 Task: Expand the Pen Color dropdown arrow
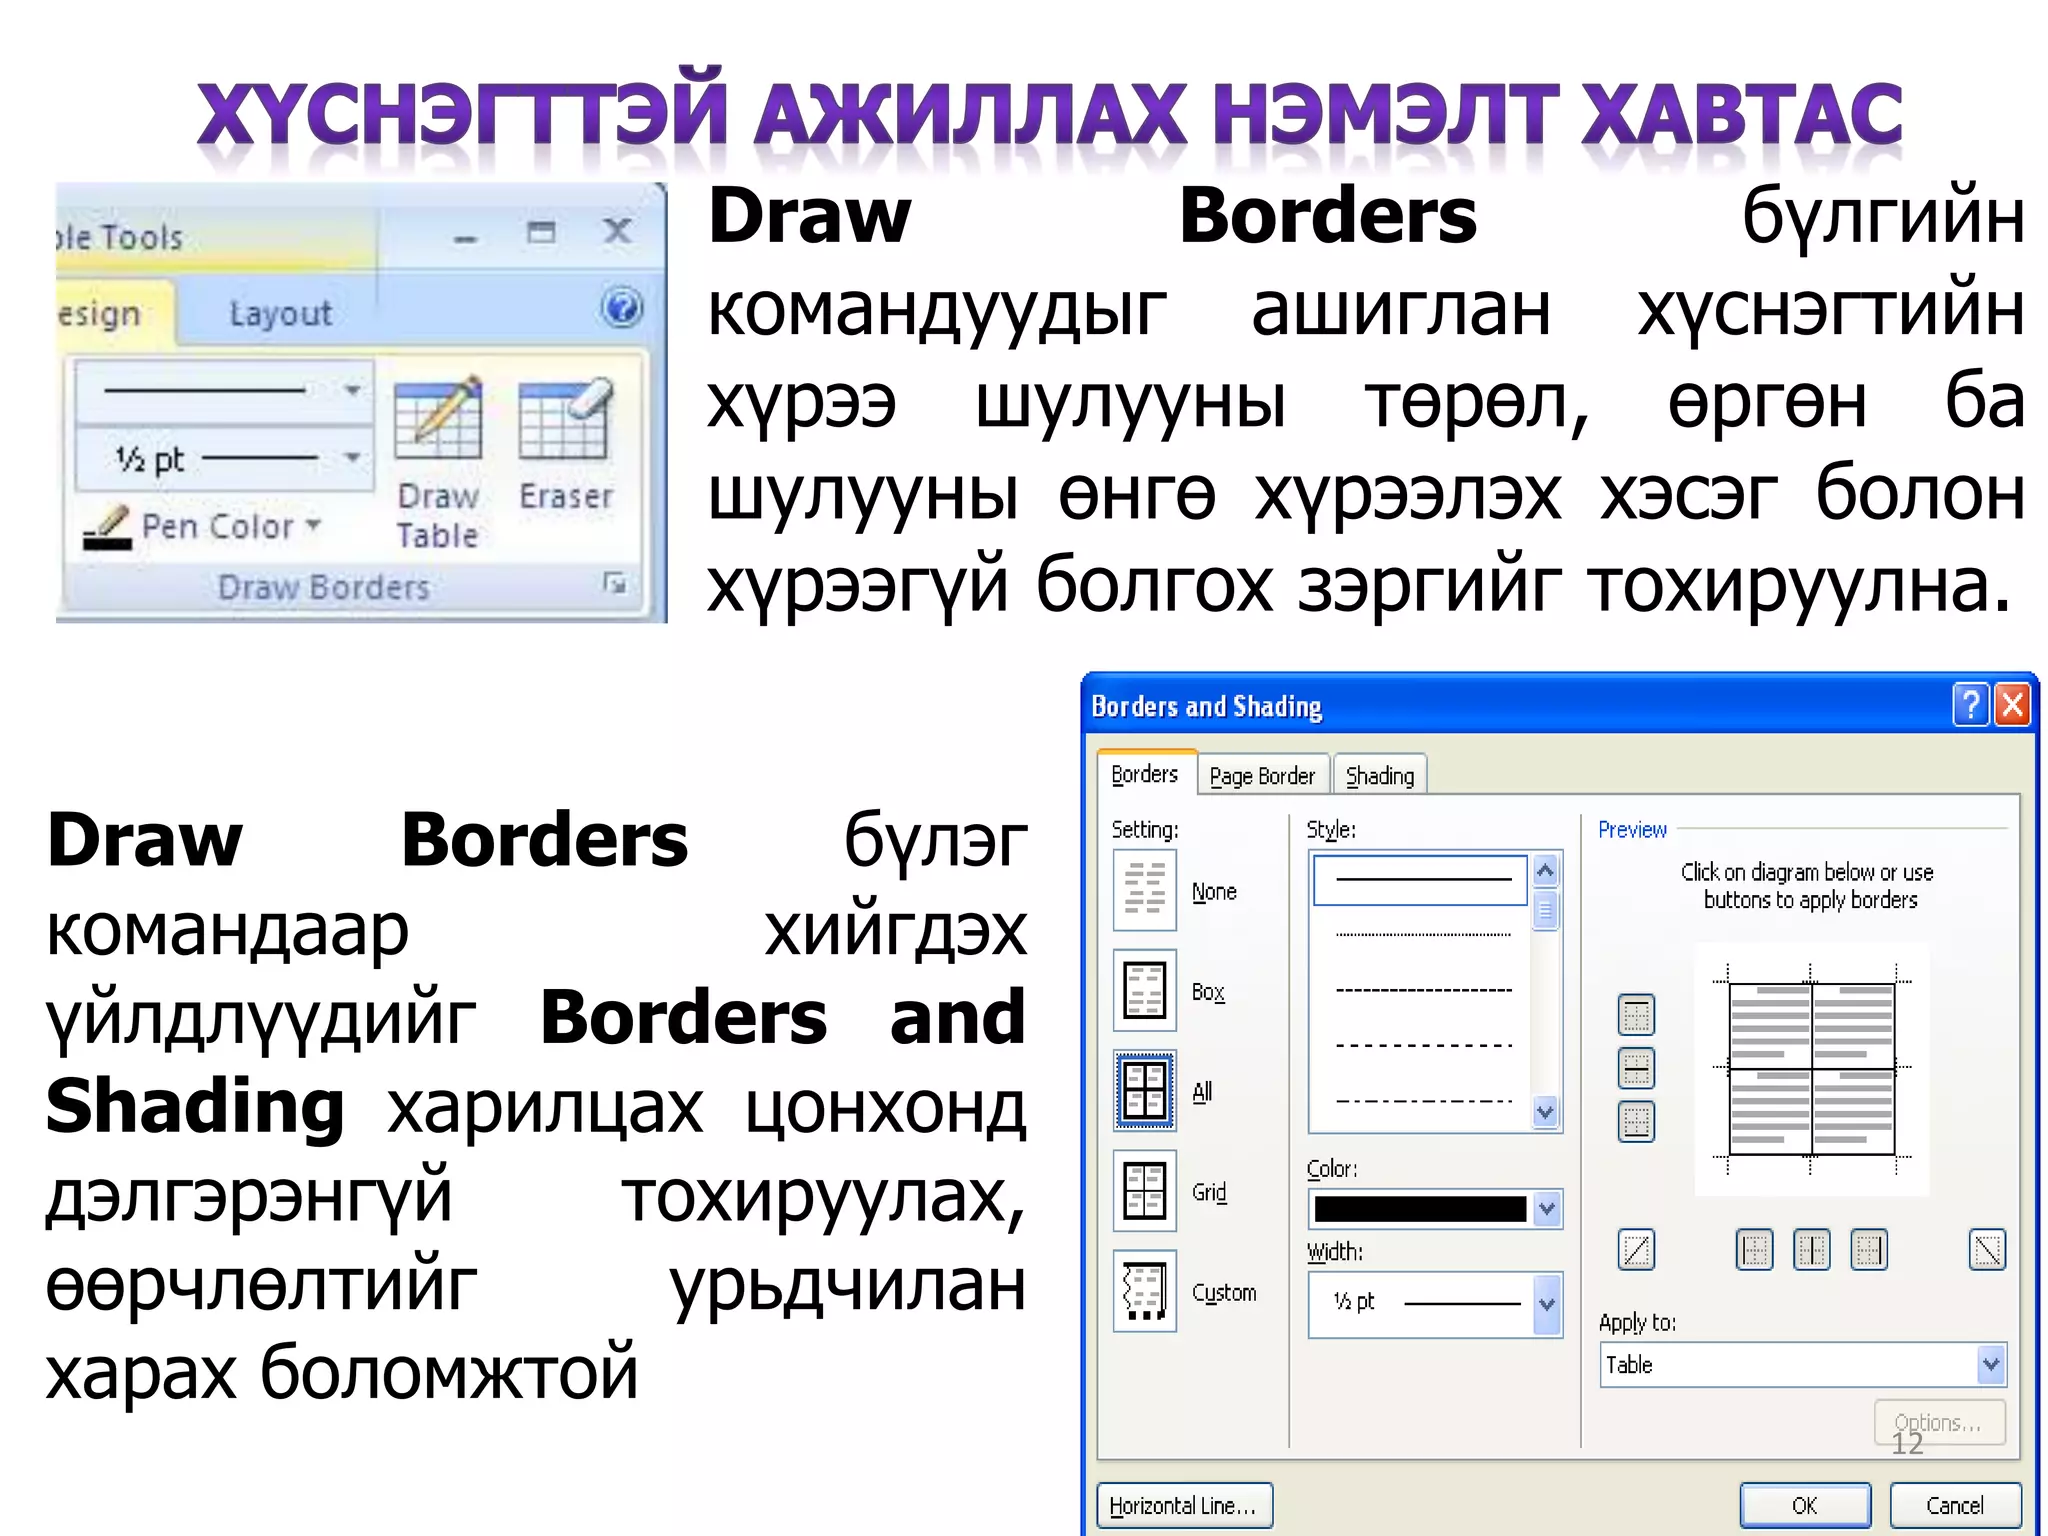coord(313,524)
